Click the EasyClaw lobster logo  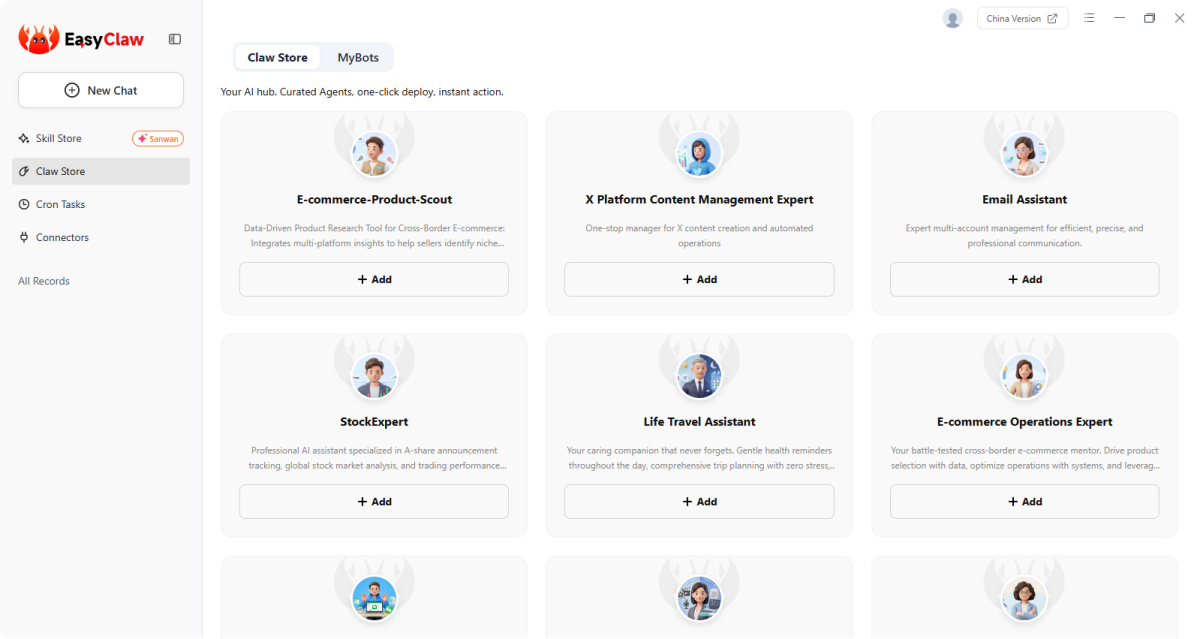(39, 39)
